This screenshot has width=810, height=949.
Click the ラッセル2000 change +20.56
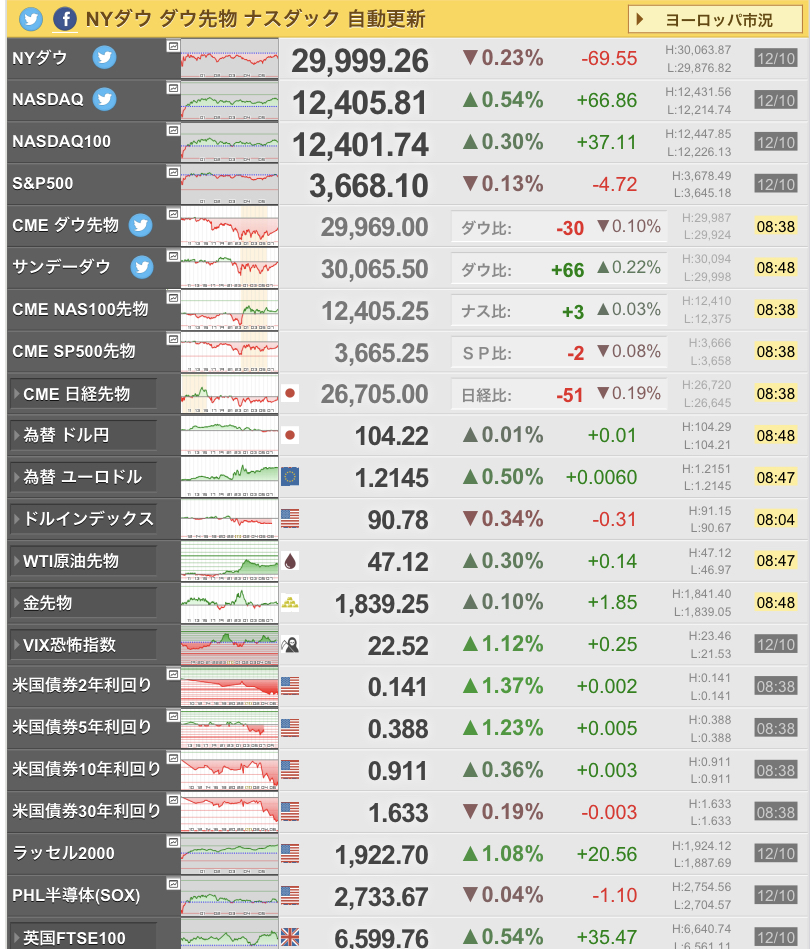coord(607,854)
